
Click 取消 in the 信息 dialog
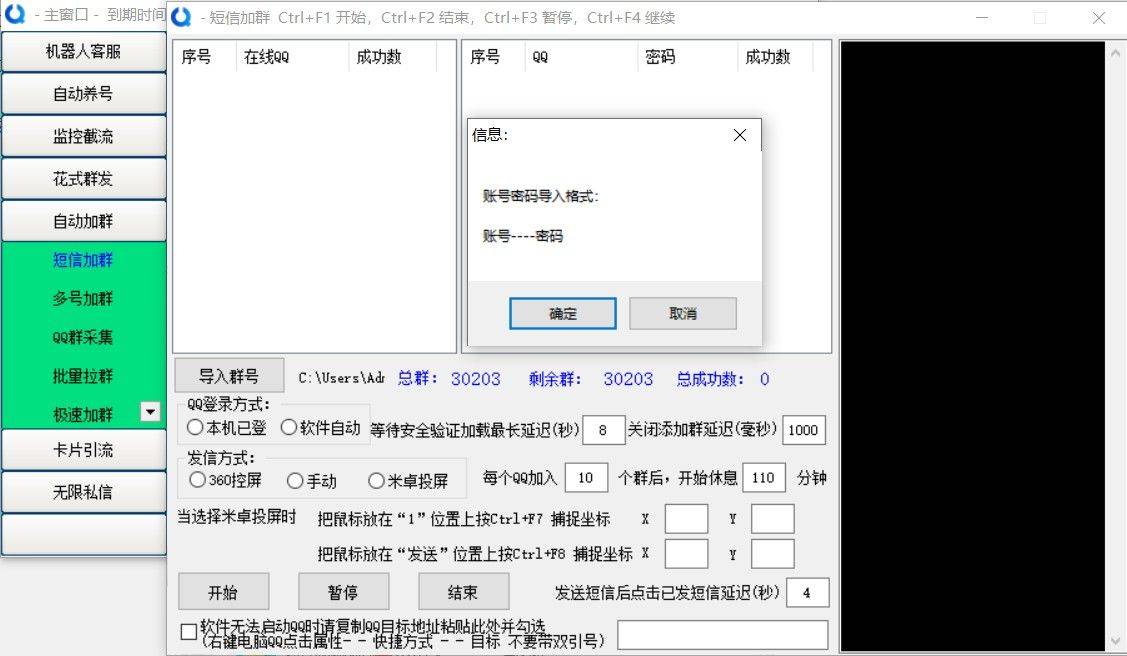coord(683,314)
